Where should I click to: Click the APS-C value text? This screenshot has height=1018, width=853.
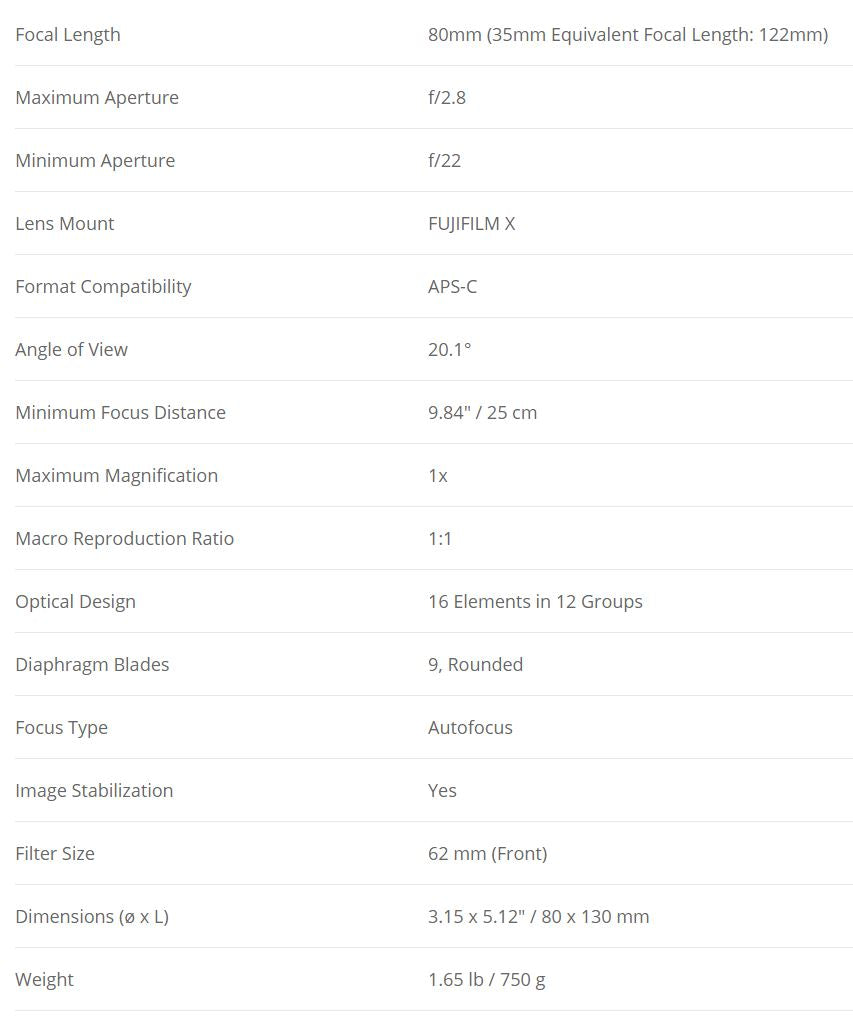tap(452, 287)
